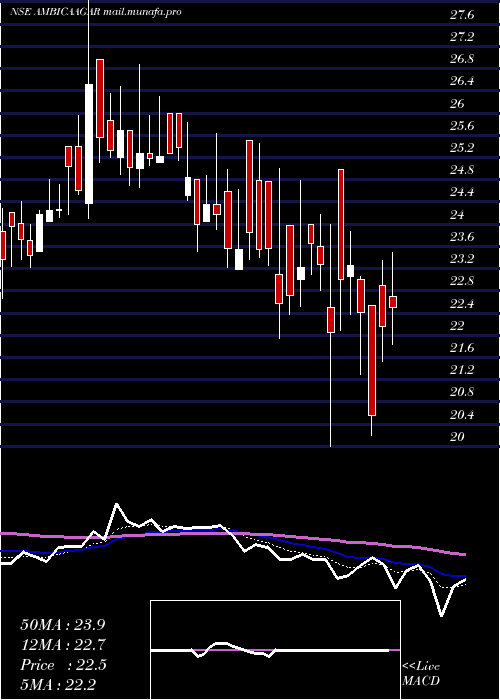Click the 26.4 price axis label
The height and width of the screenshot is (700, 500).
tap(462, 82)
